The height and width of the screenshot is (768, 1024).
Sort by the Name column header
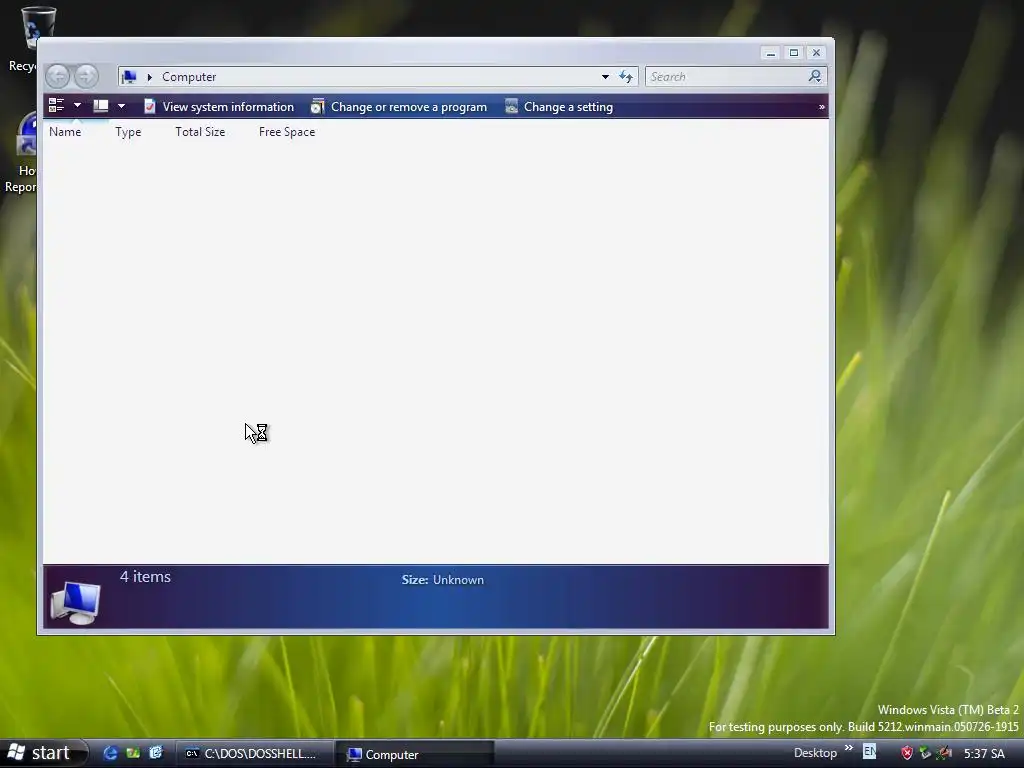(65, 132)
